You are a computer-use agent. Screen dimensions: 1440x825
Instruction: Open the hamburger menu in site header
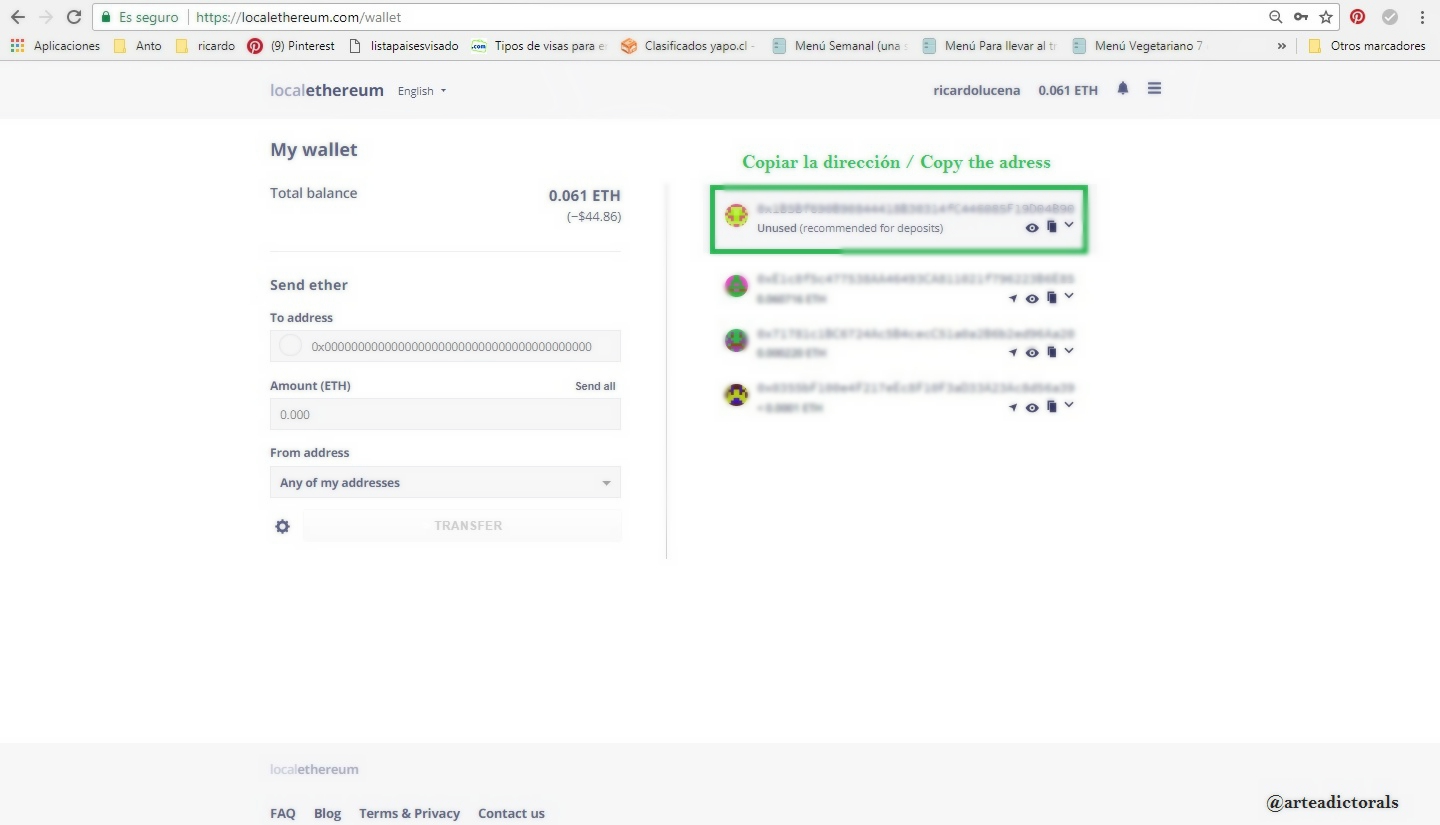pyautogui.click(x=1154, y=89)
